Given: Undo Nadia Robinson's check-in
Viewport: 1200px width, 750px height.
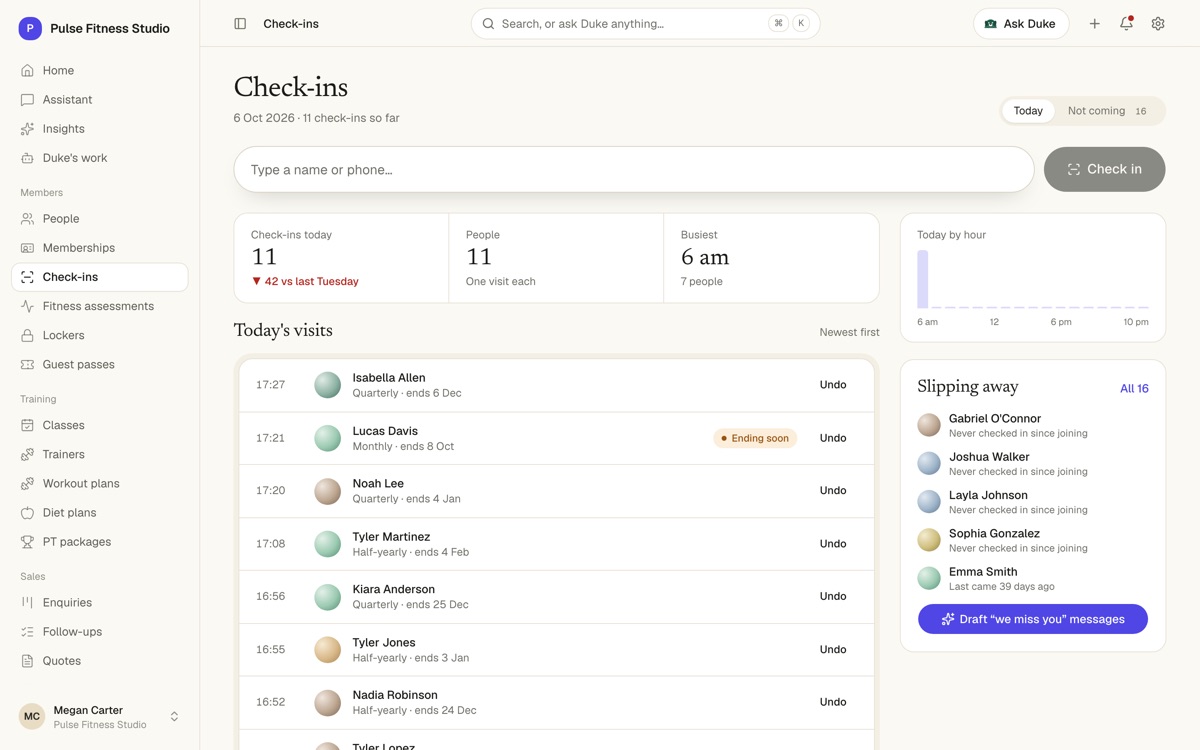Looking at the screenshot, I should point(833,702).
